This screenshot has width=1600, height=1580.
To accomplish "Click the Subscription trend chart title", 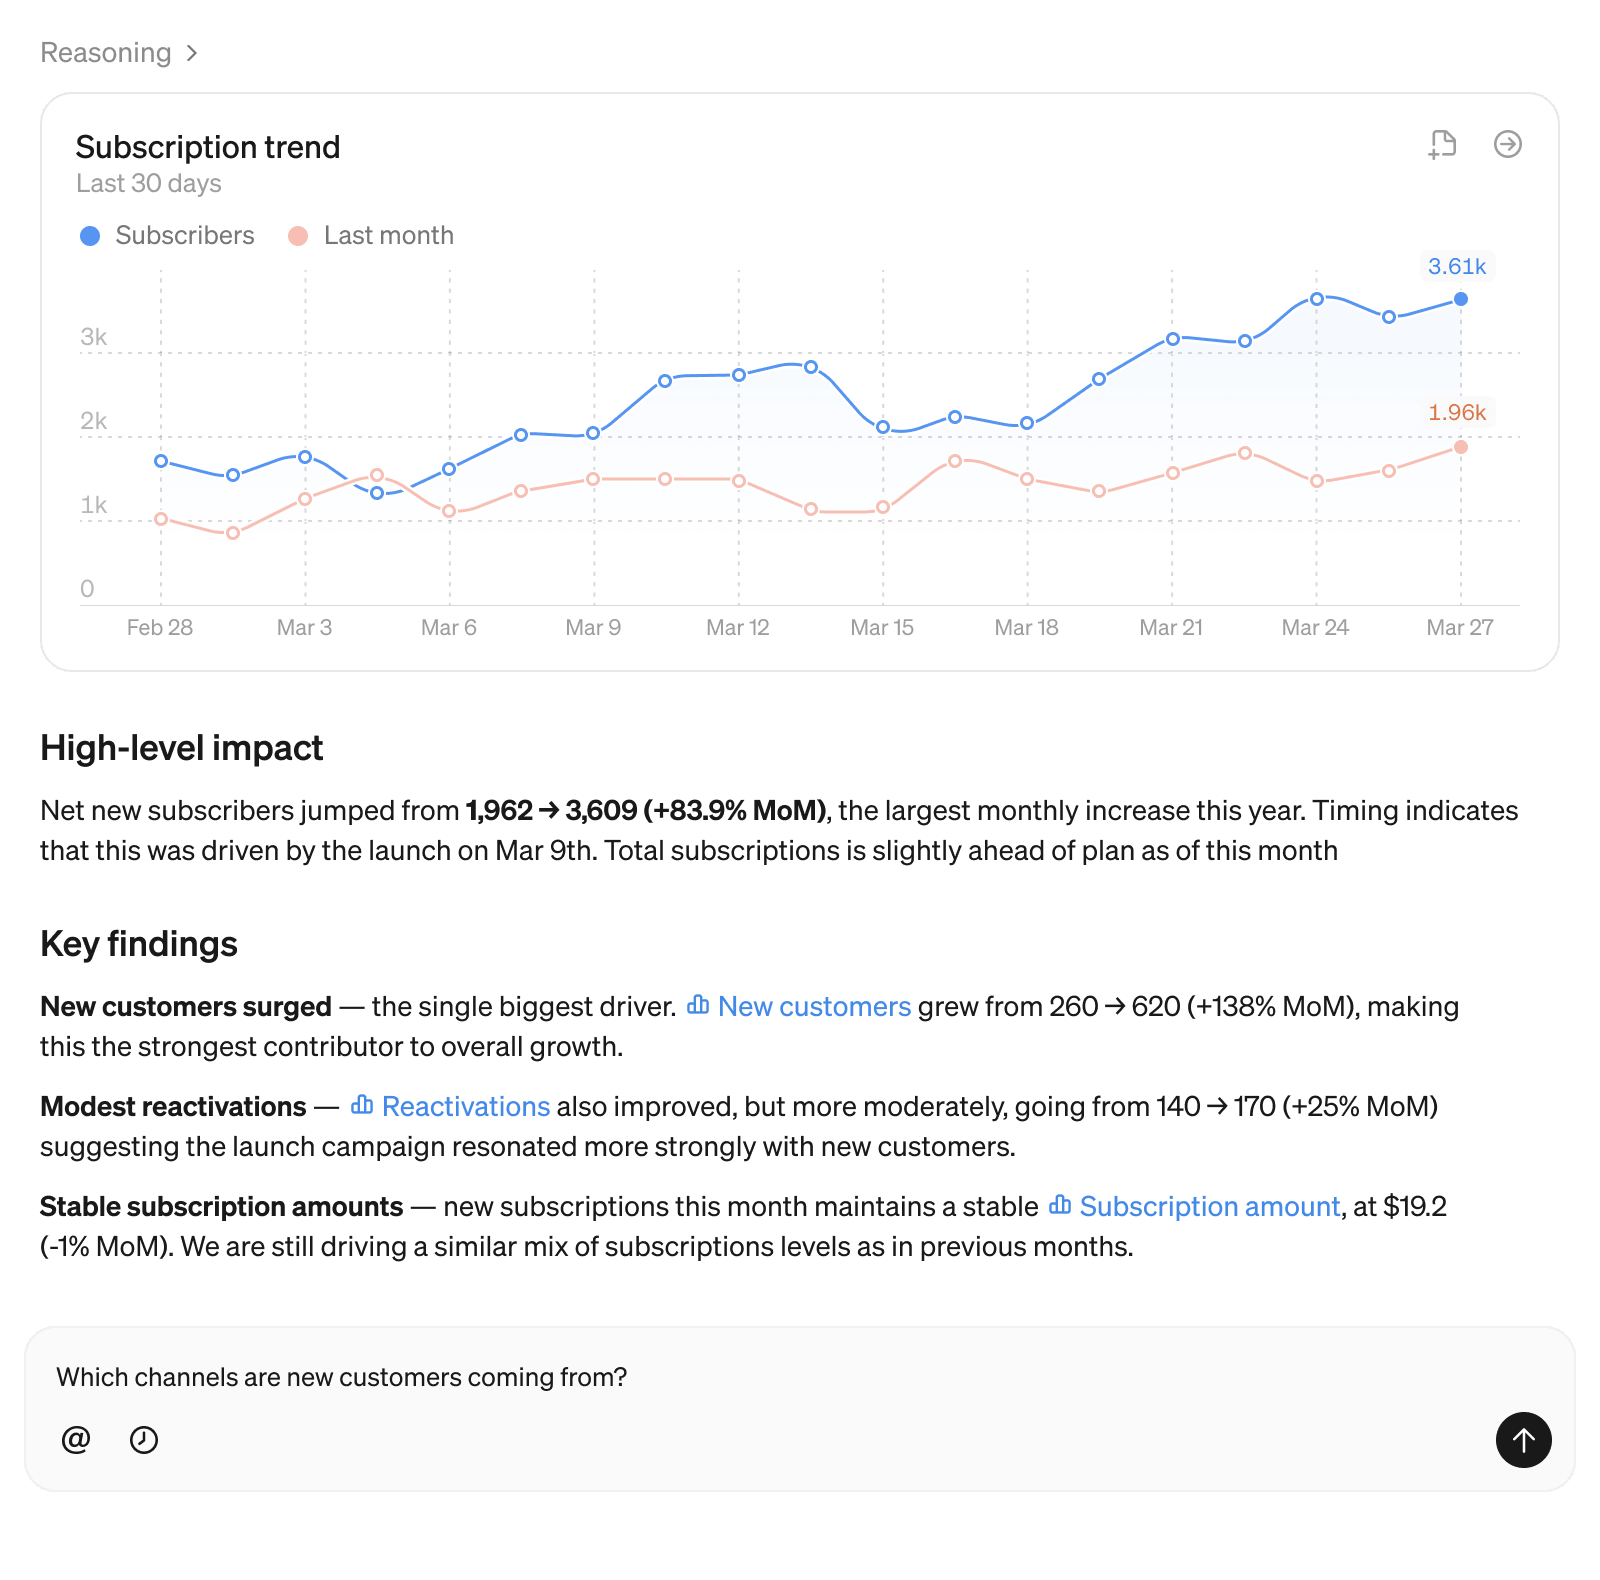I will click(208, 147).
